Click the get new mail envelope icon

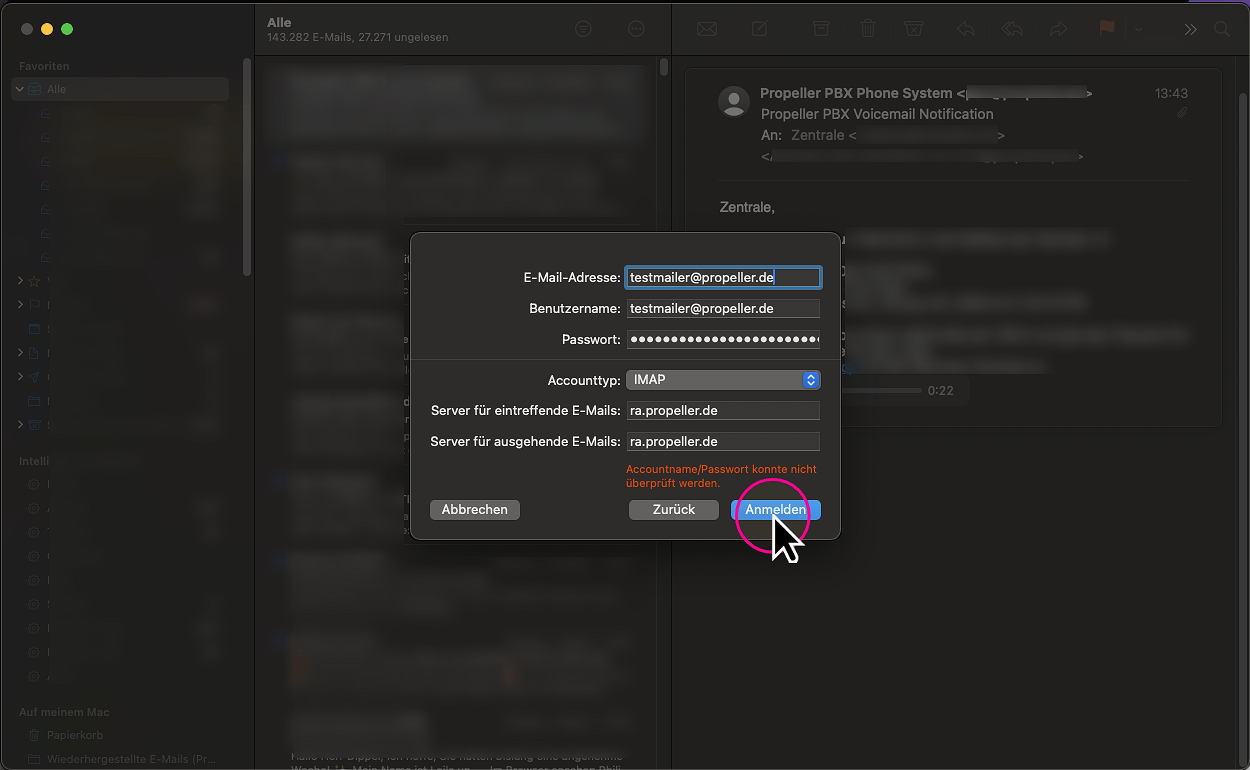[x=707, y=29]
